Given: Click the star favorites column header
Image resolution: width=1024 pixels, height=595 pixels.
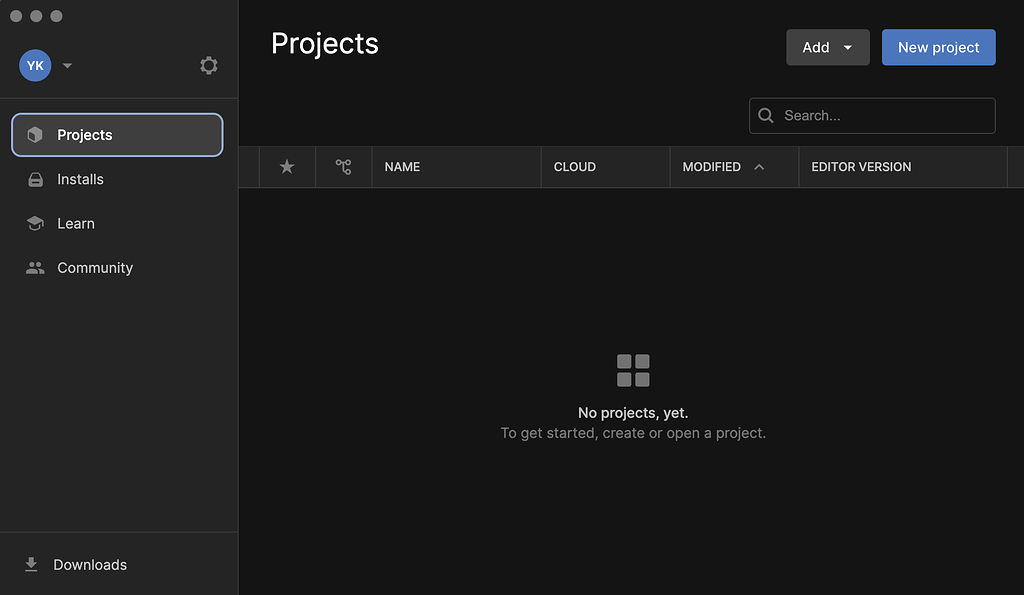Looking at the screenshot, I should [287, 167].
